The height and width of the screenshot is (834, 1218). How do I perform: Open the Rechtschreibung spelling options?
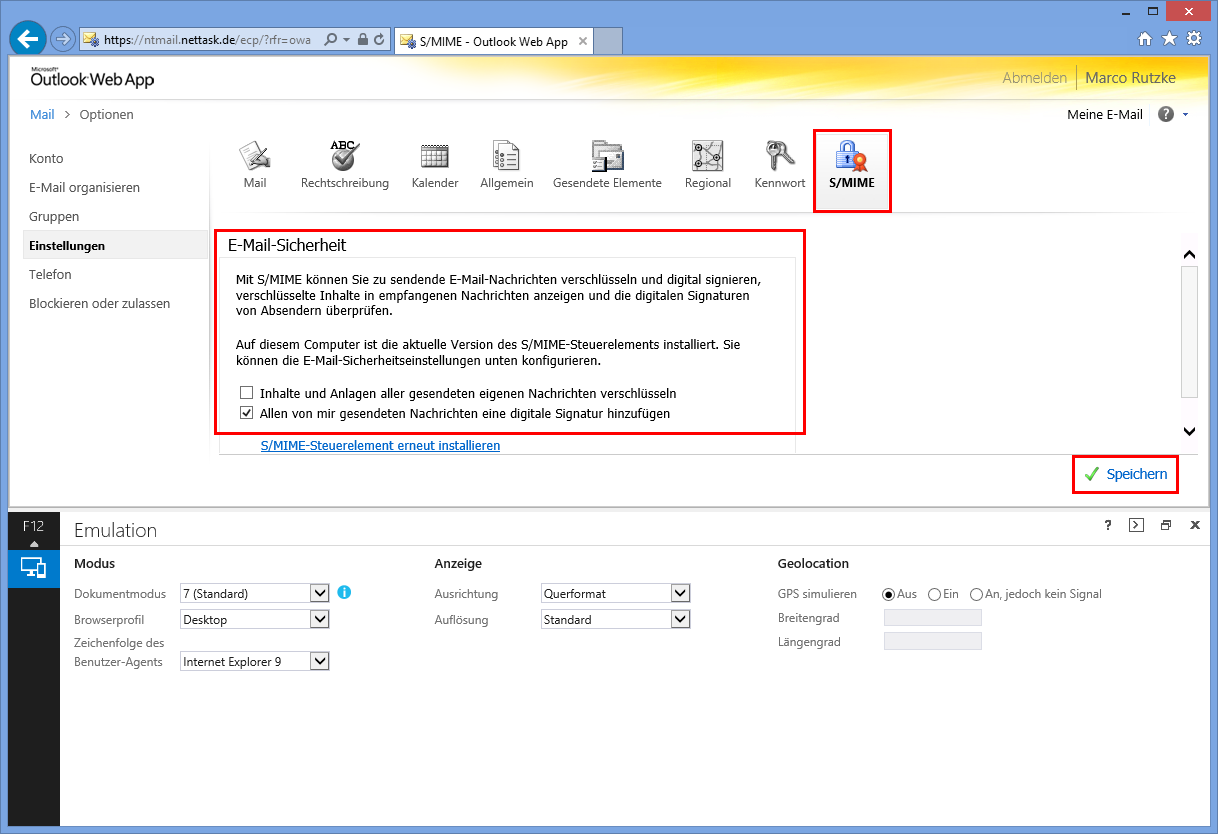[x=345, y=165]
